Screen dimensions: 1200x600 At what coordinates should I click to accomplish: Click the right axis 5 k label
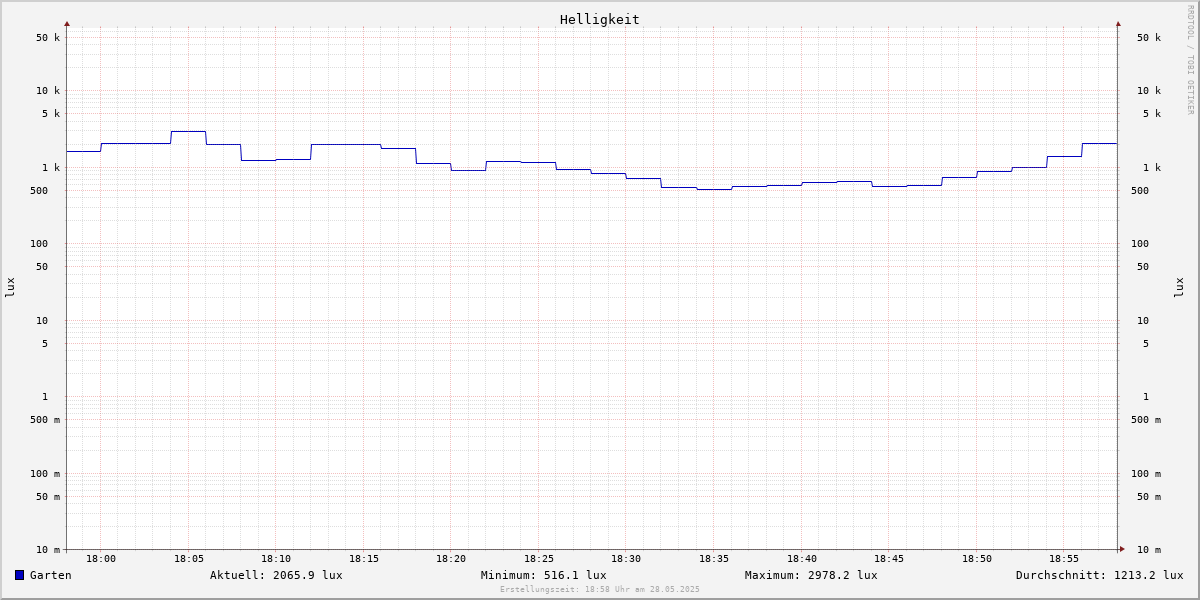tap(1152, 114)
